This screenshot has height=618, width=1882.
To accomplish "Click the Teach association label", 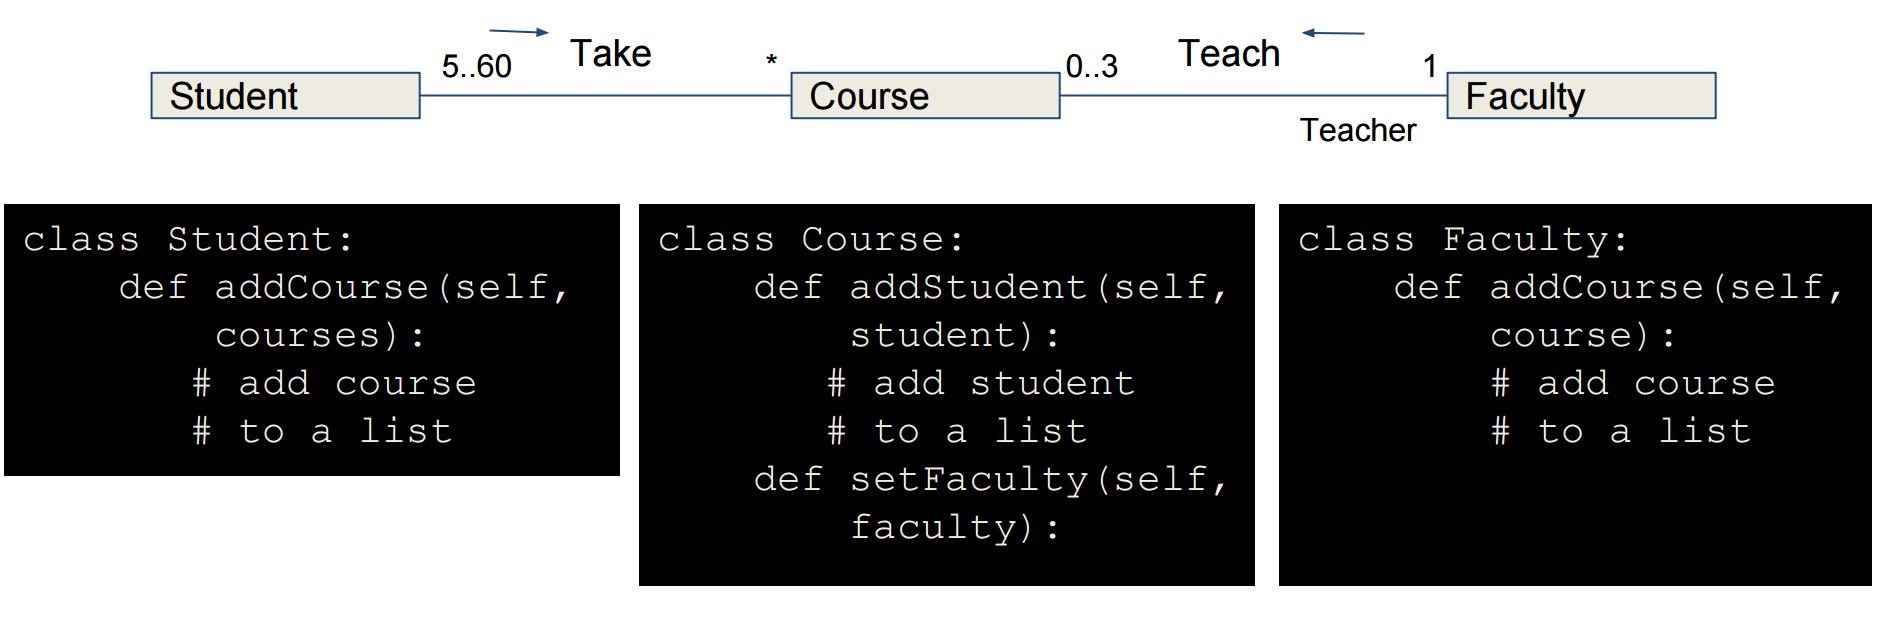I will 1229,53.
